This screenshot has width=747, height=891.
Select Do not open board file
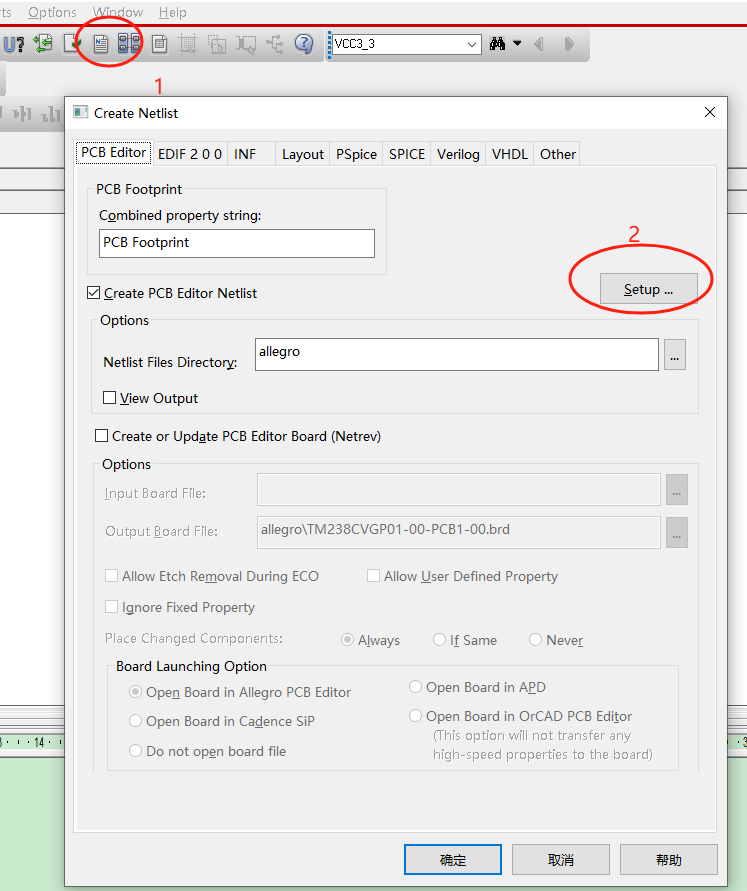point(135,751)
